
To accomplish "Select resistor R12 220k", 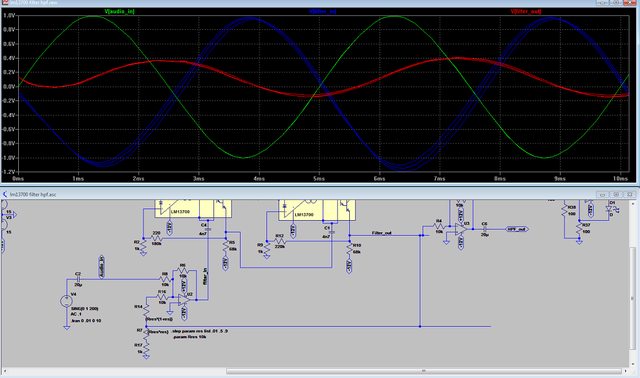I will coord(280,241).
